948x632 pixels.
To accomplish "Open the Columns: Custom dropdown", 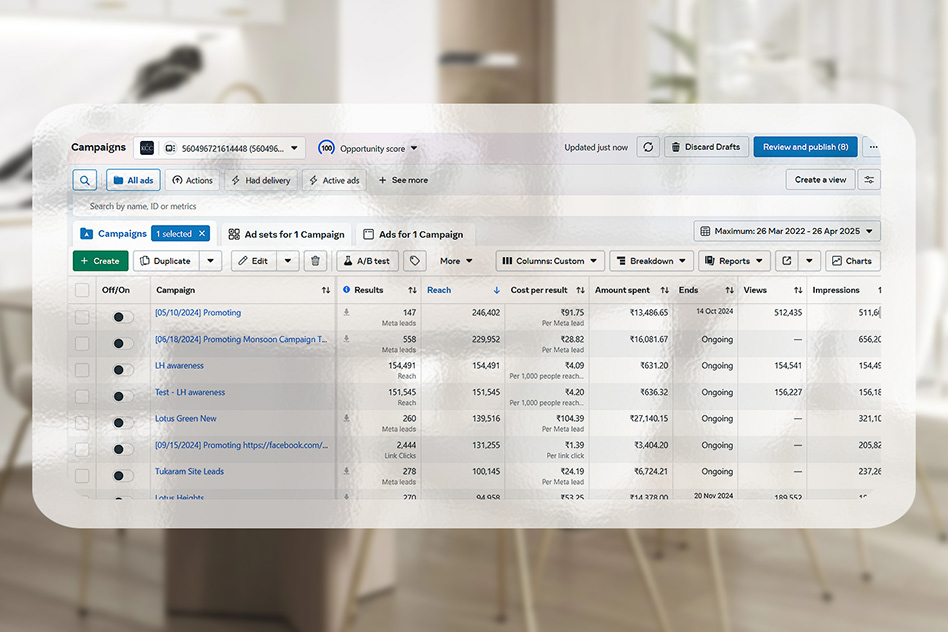I will pyautogui.click(x=550, y=261).
